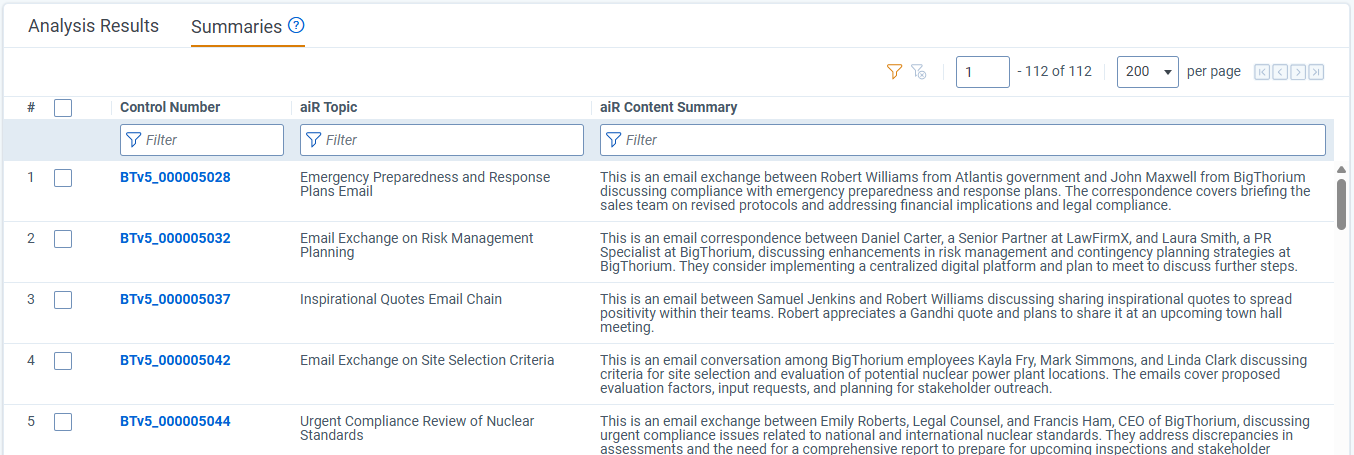
Task: Open document BTv5_000005032 link
Action: [175, 239]
